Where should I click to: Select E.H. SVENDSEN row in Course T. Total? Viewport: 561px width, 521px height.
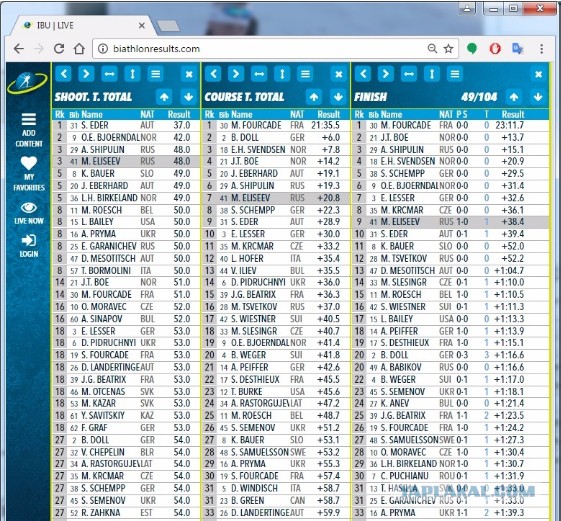(x=276, y=150)
